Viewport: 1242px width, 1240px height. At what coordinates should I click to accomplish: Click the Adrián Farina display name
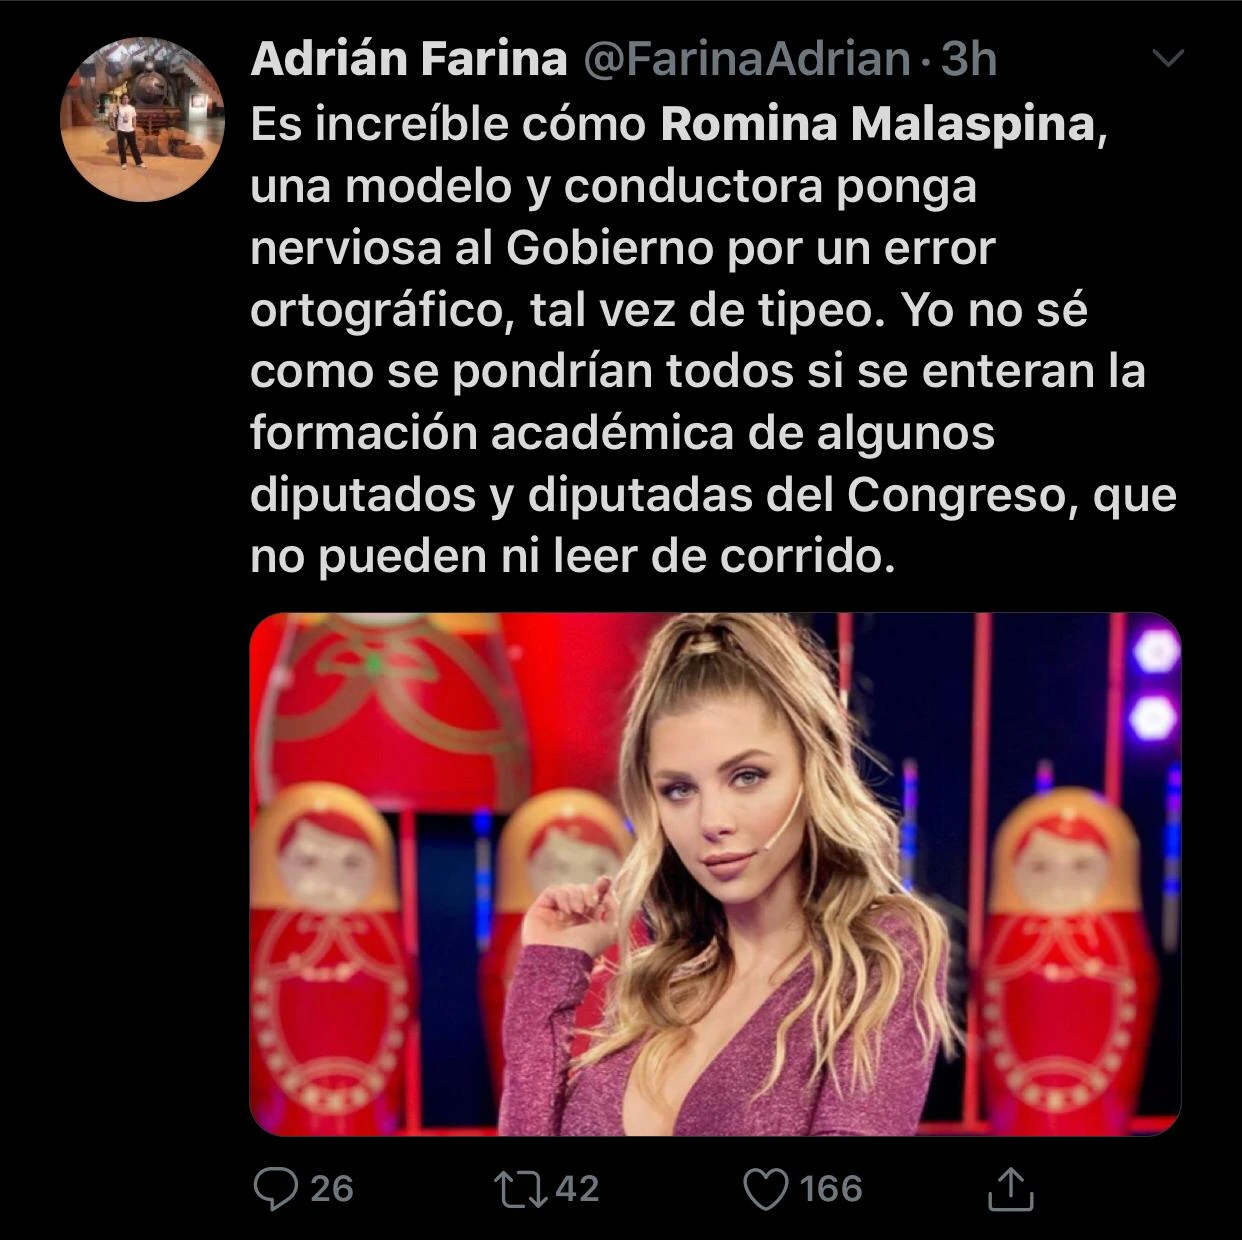pyautogui.click(x=408, y=59)
